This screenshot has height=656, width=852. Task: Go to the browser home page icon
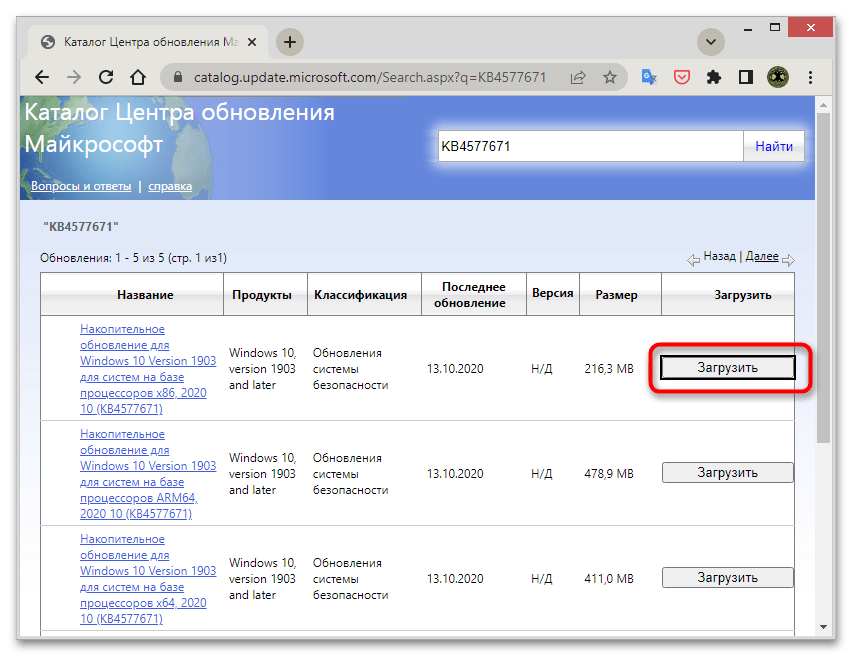[x=139, y=77]
